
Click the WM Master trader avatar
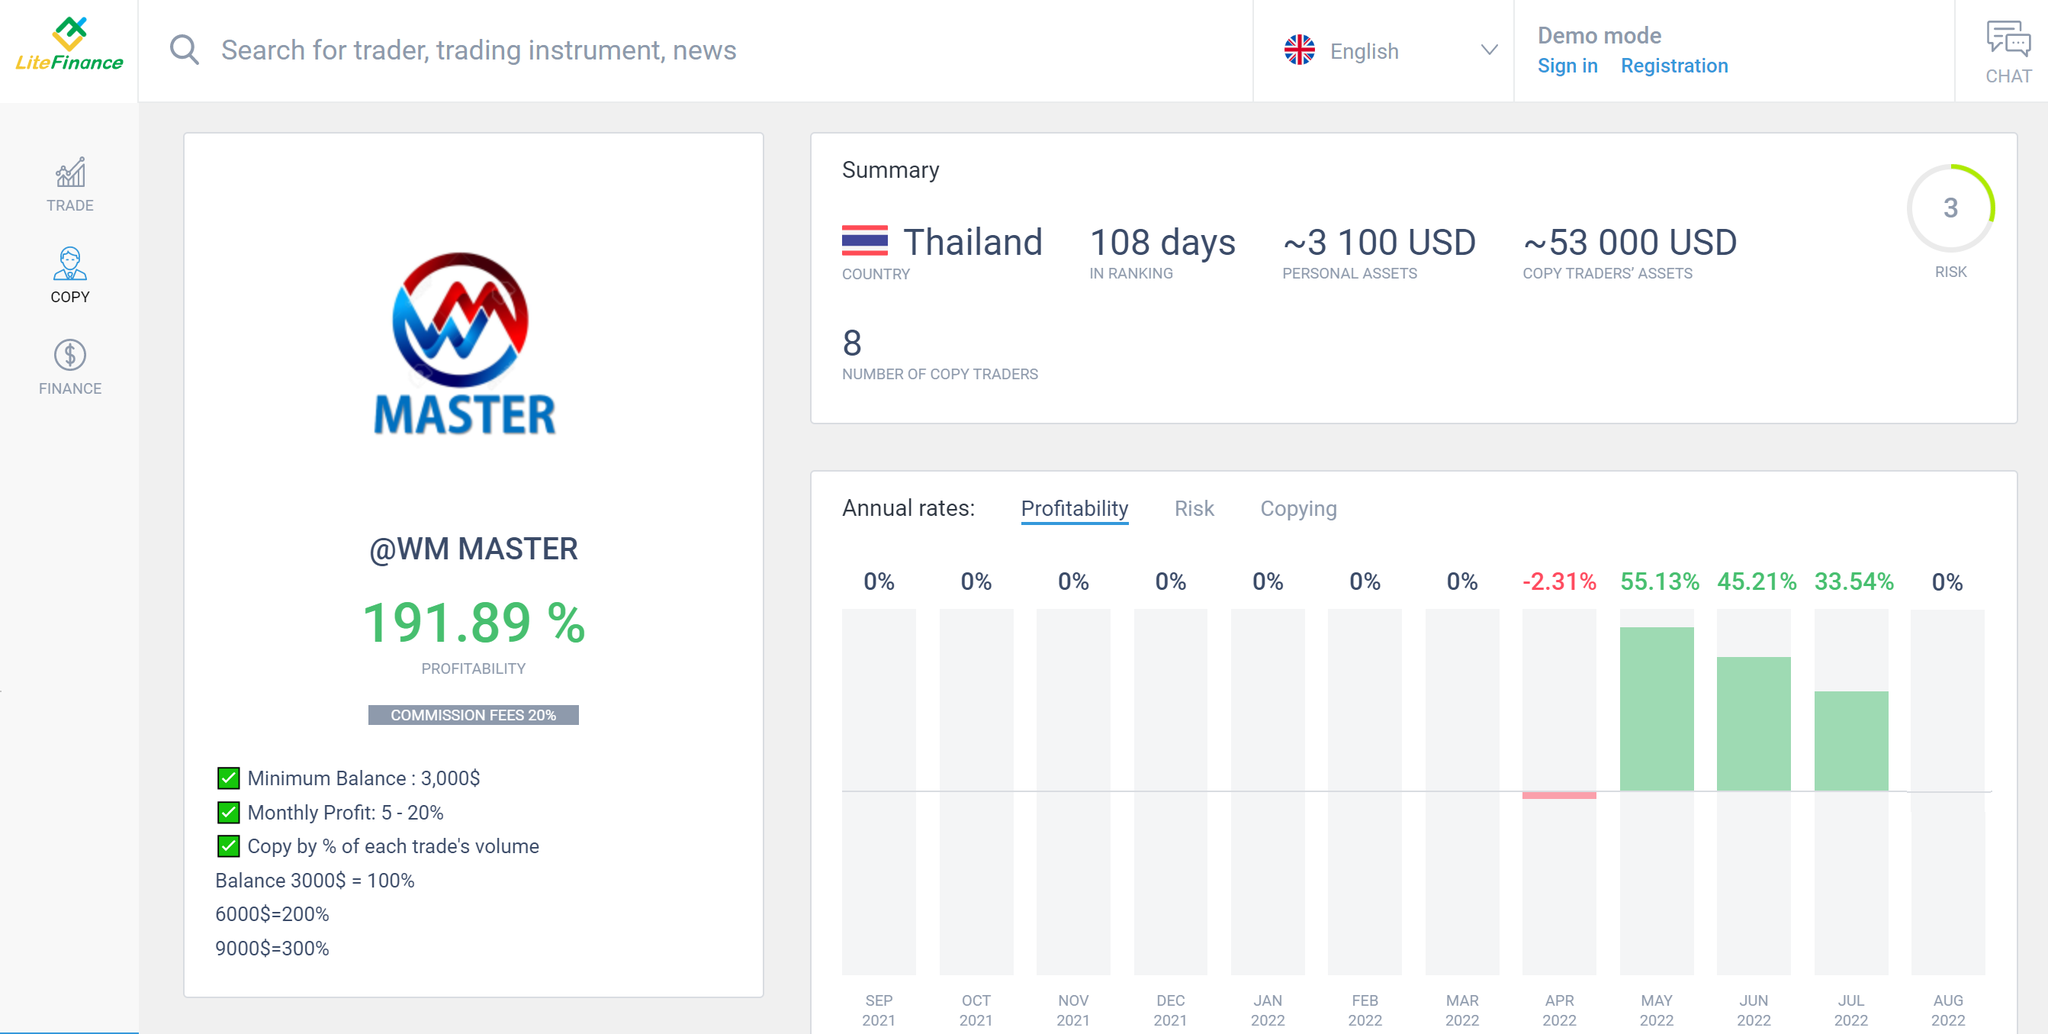click(x=463, y=343)
